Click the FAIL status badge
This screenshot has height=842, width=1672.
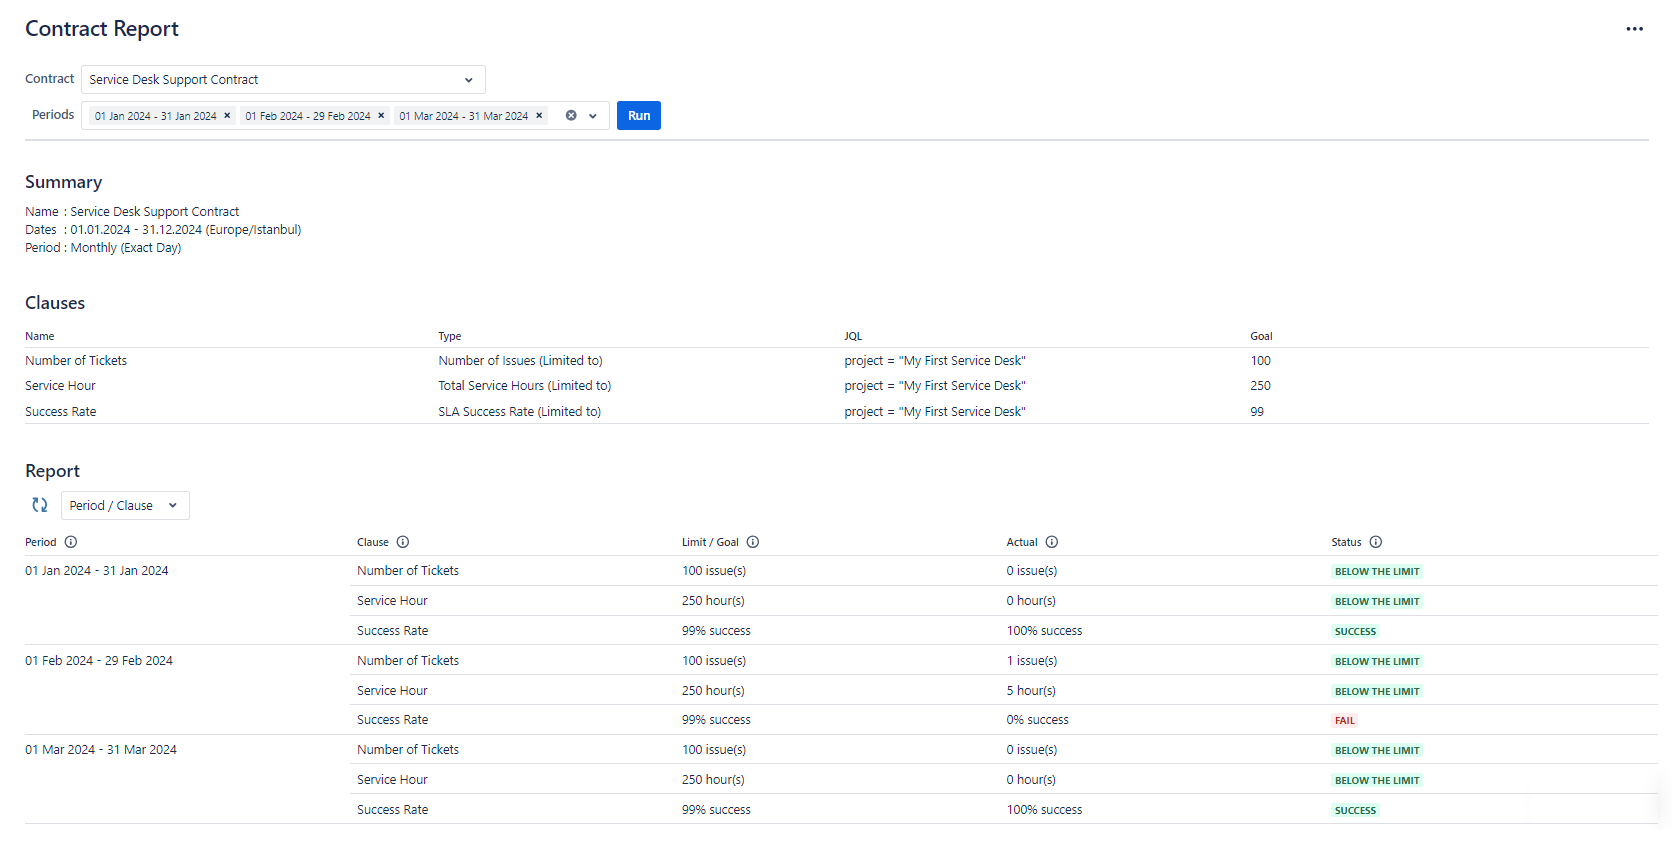pyautogui.click(x=1344, y=721)
